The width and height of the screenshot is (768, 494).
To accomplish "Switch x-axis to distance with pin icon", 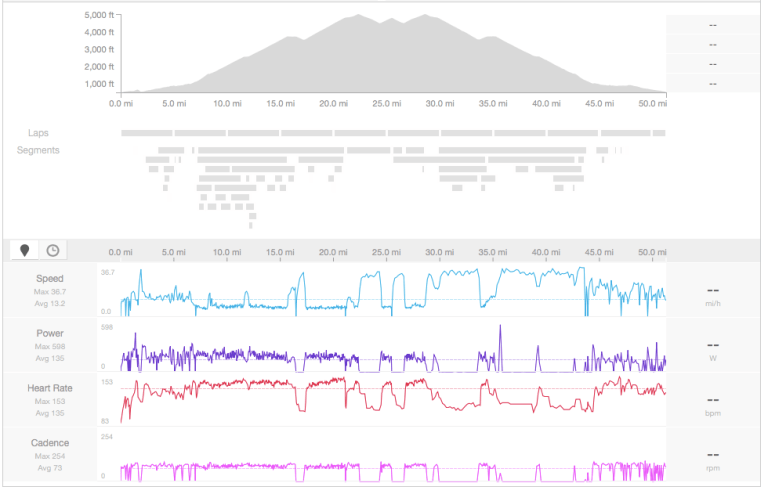I will [24, 251].
